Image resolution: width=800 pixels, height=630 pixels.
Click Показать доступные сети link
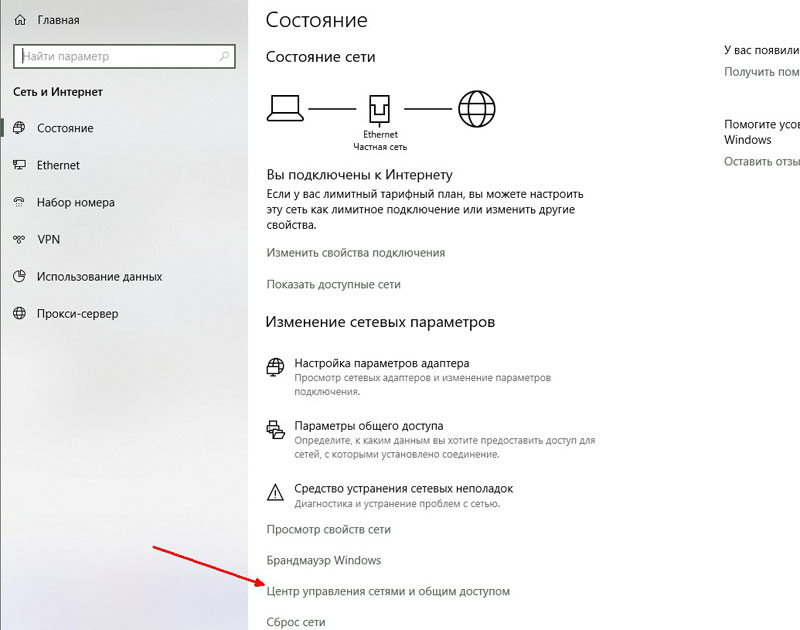point(333,284)
